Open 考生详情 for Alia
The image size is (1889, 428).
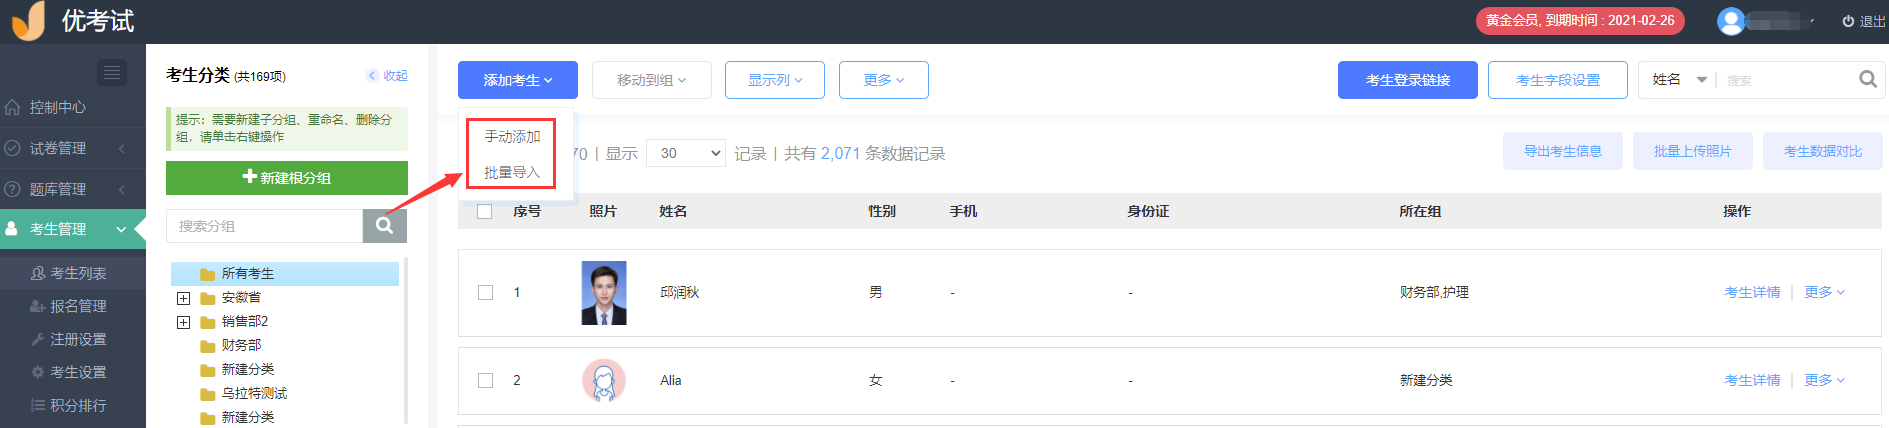[1752, 380]
